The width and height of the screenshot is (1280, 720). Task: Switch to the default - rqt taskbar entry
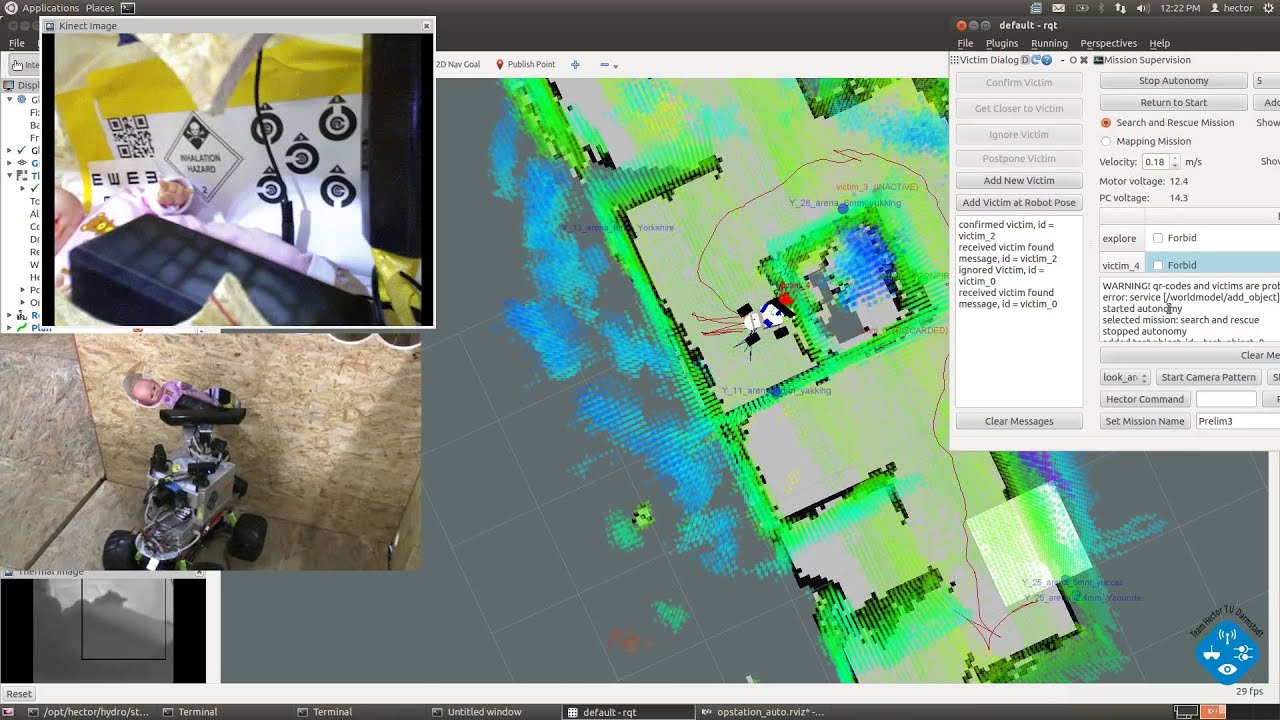coord(628,712)
